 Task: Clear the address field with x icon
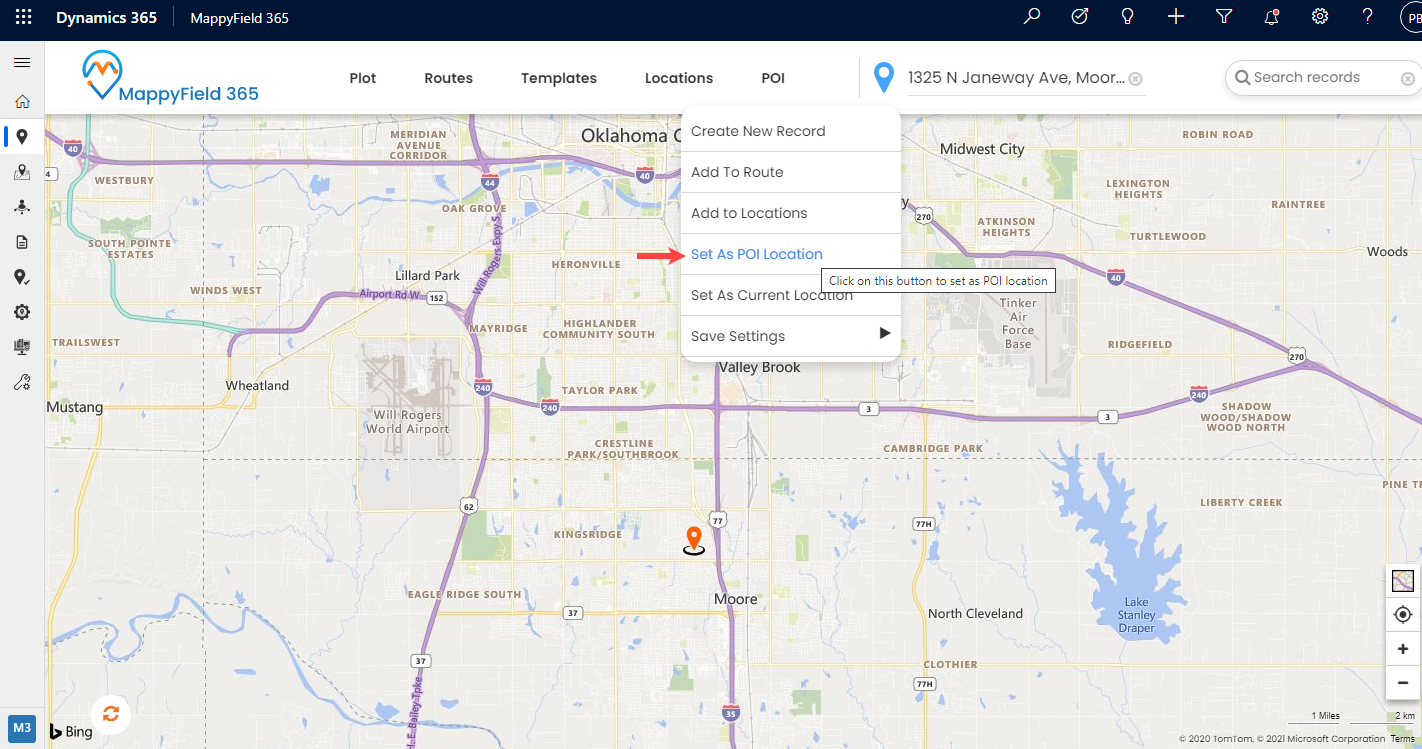(1136, 79)
